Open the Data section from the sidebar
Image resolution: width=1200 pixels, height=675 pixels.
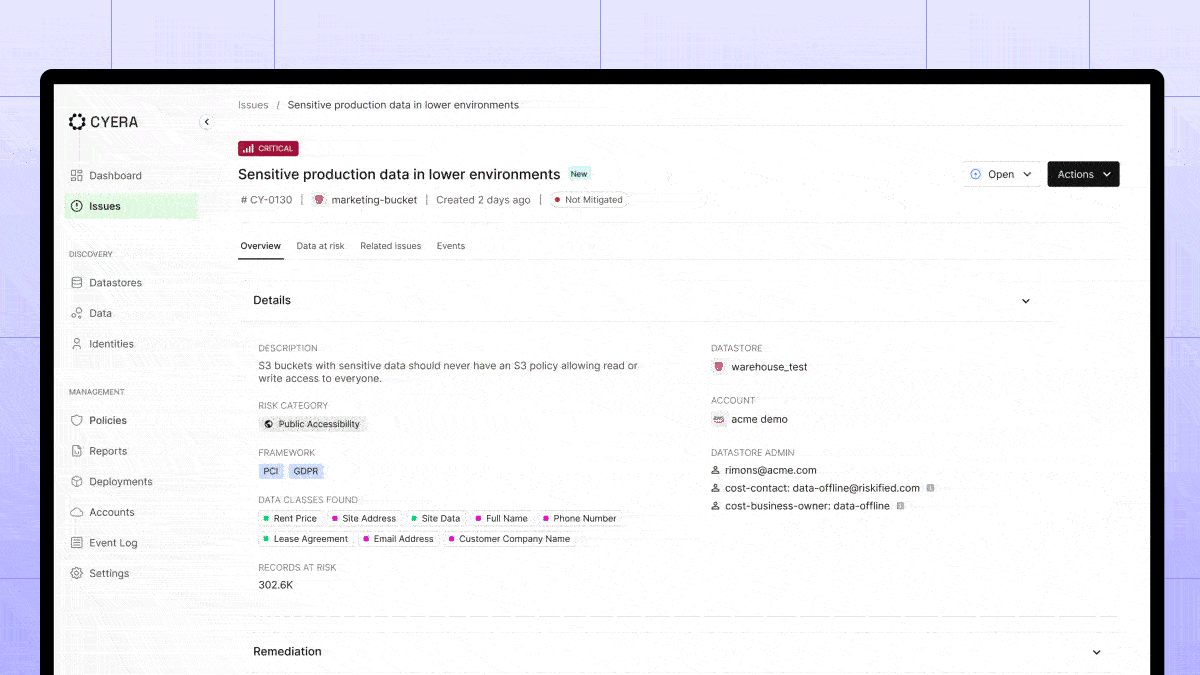(78, 313)
